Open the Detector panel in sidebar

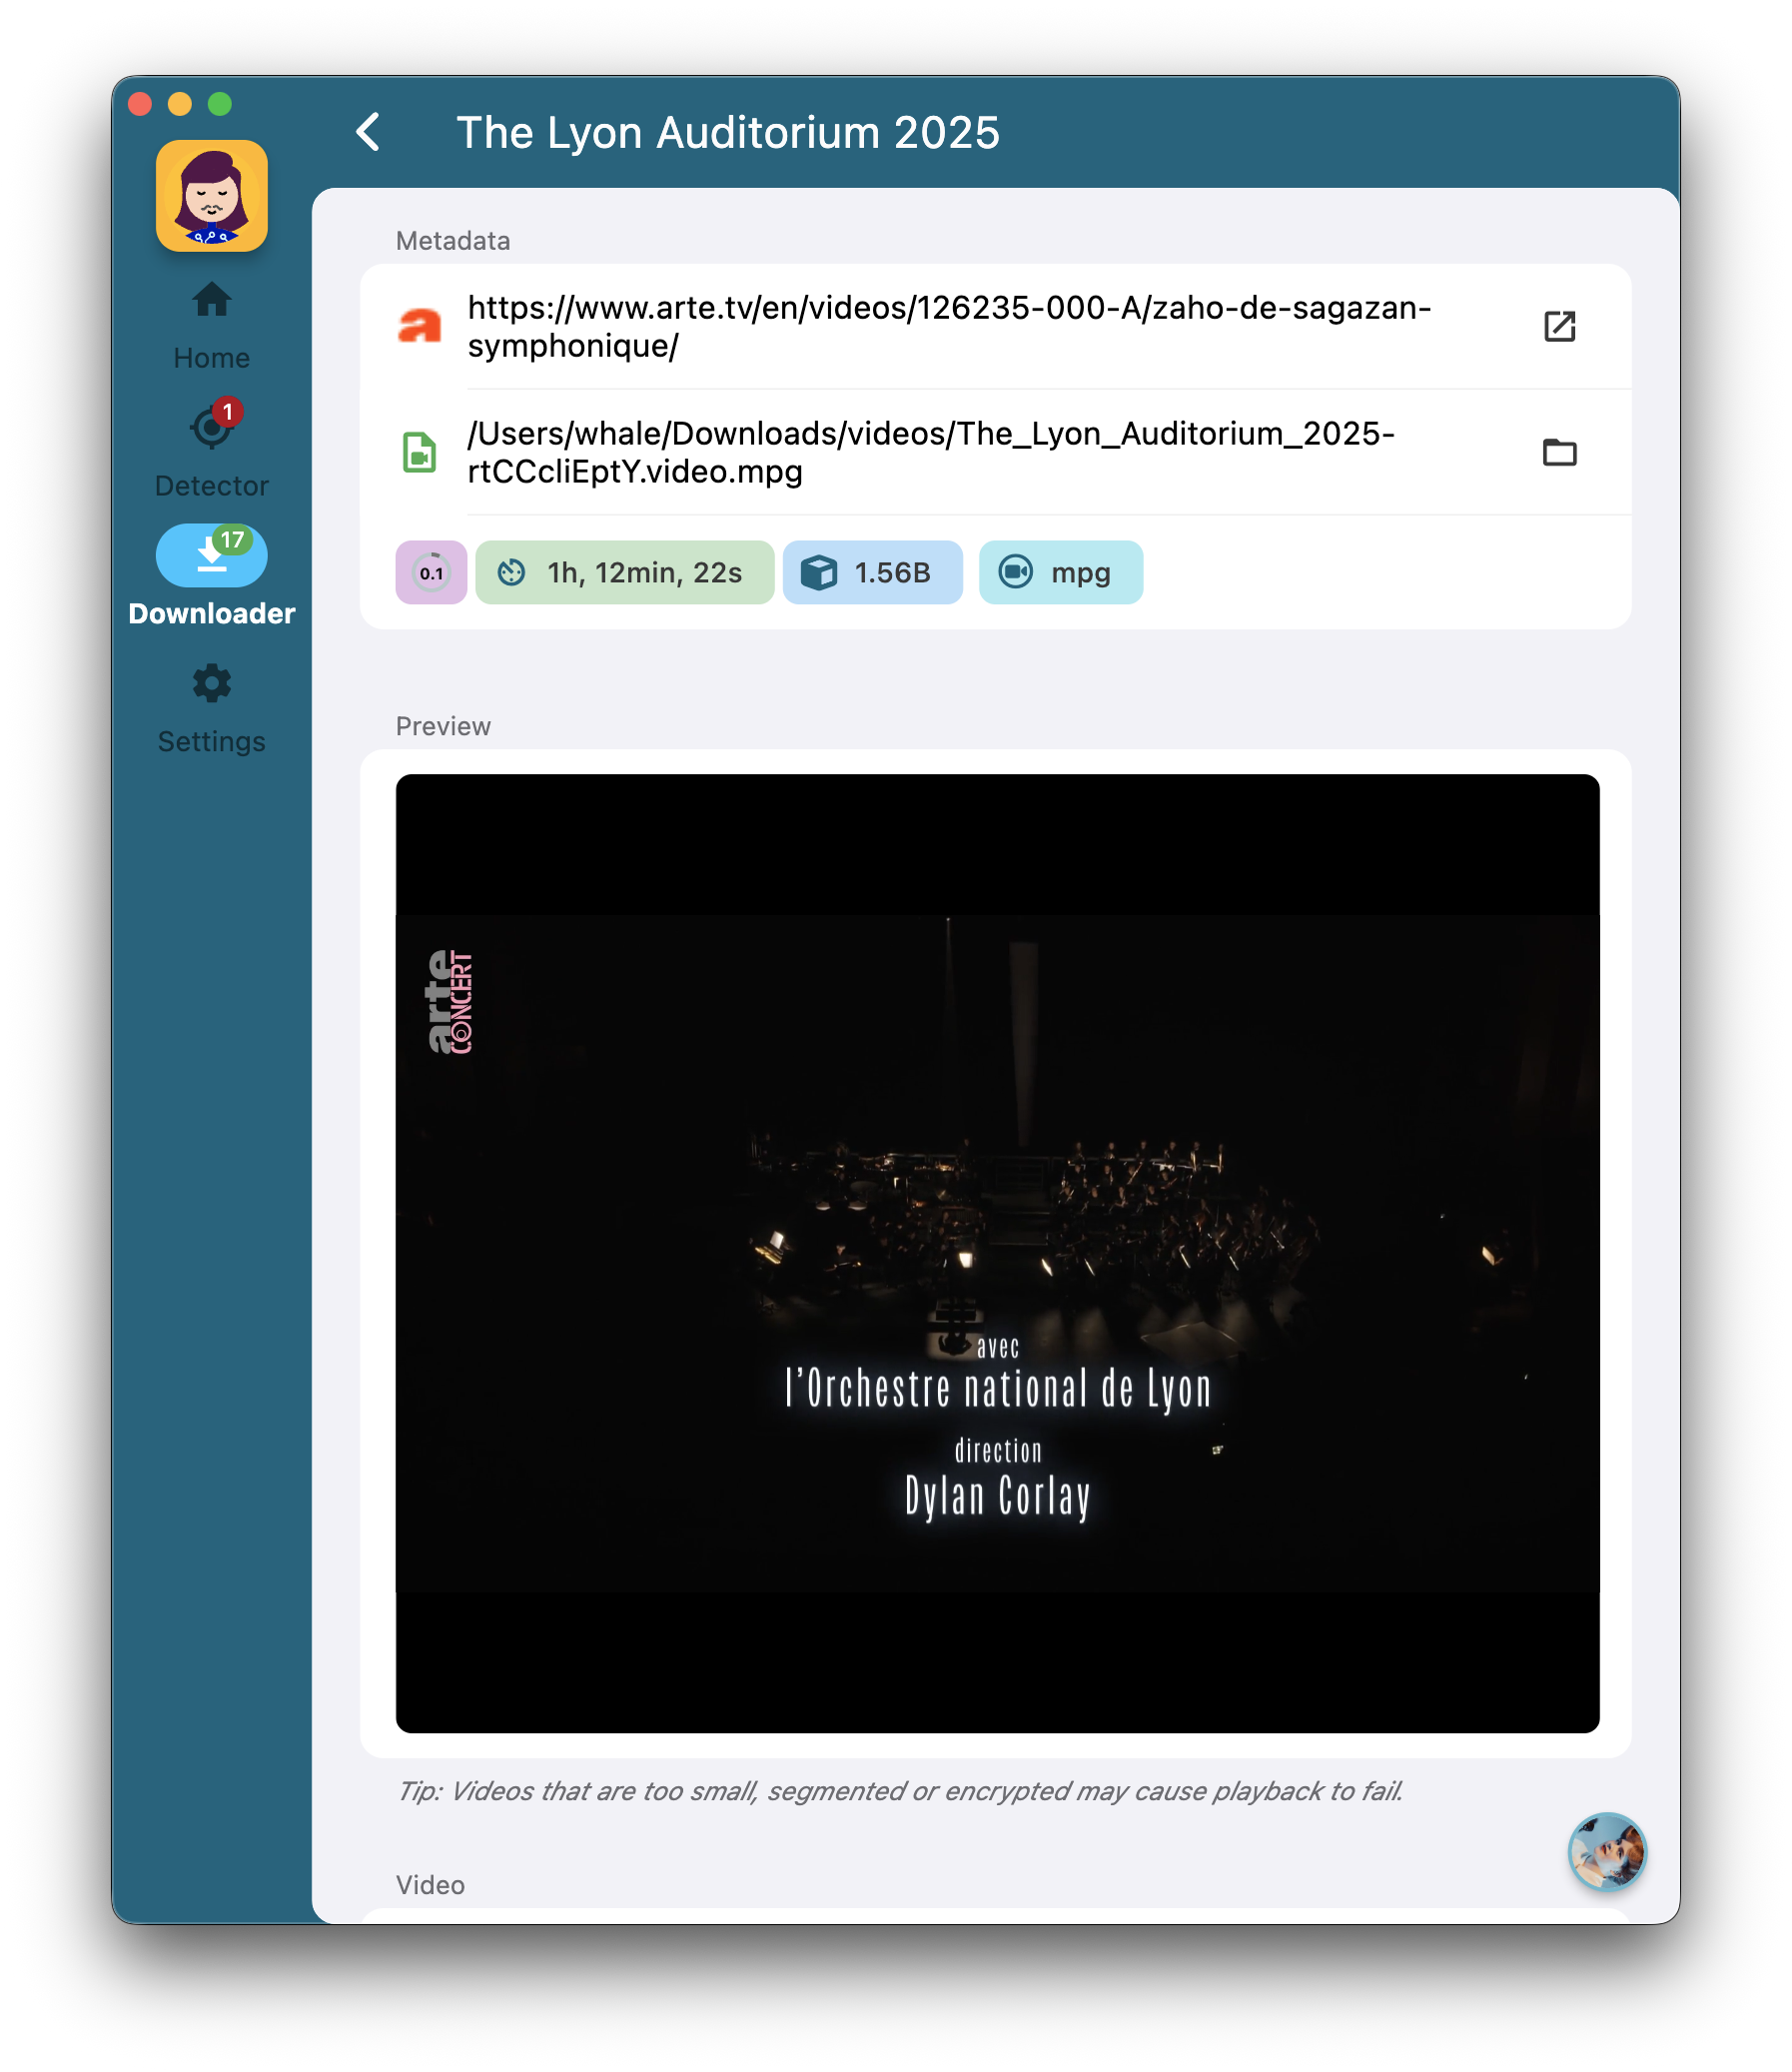click(x=211, y=424)
